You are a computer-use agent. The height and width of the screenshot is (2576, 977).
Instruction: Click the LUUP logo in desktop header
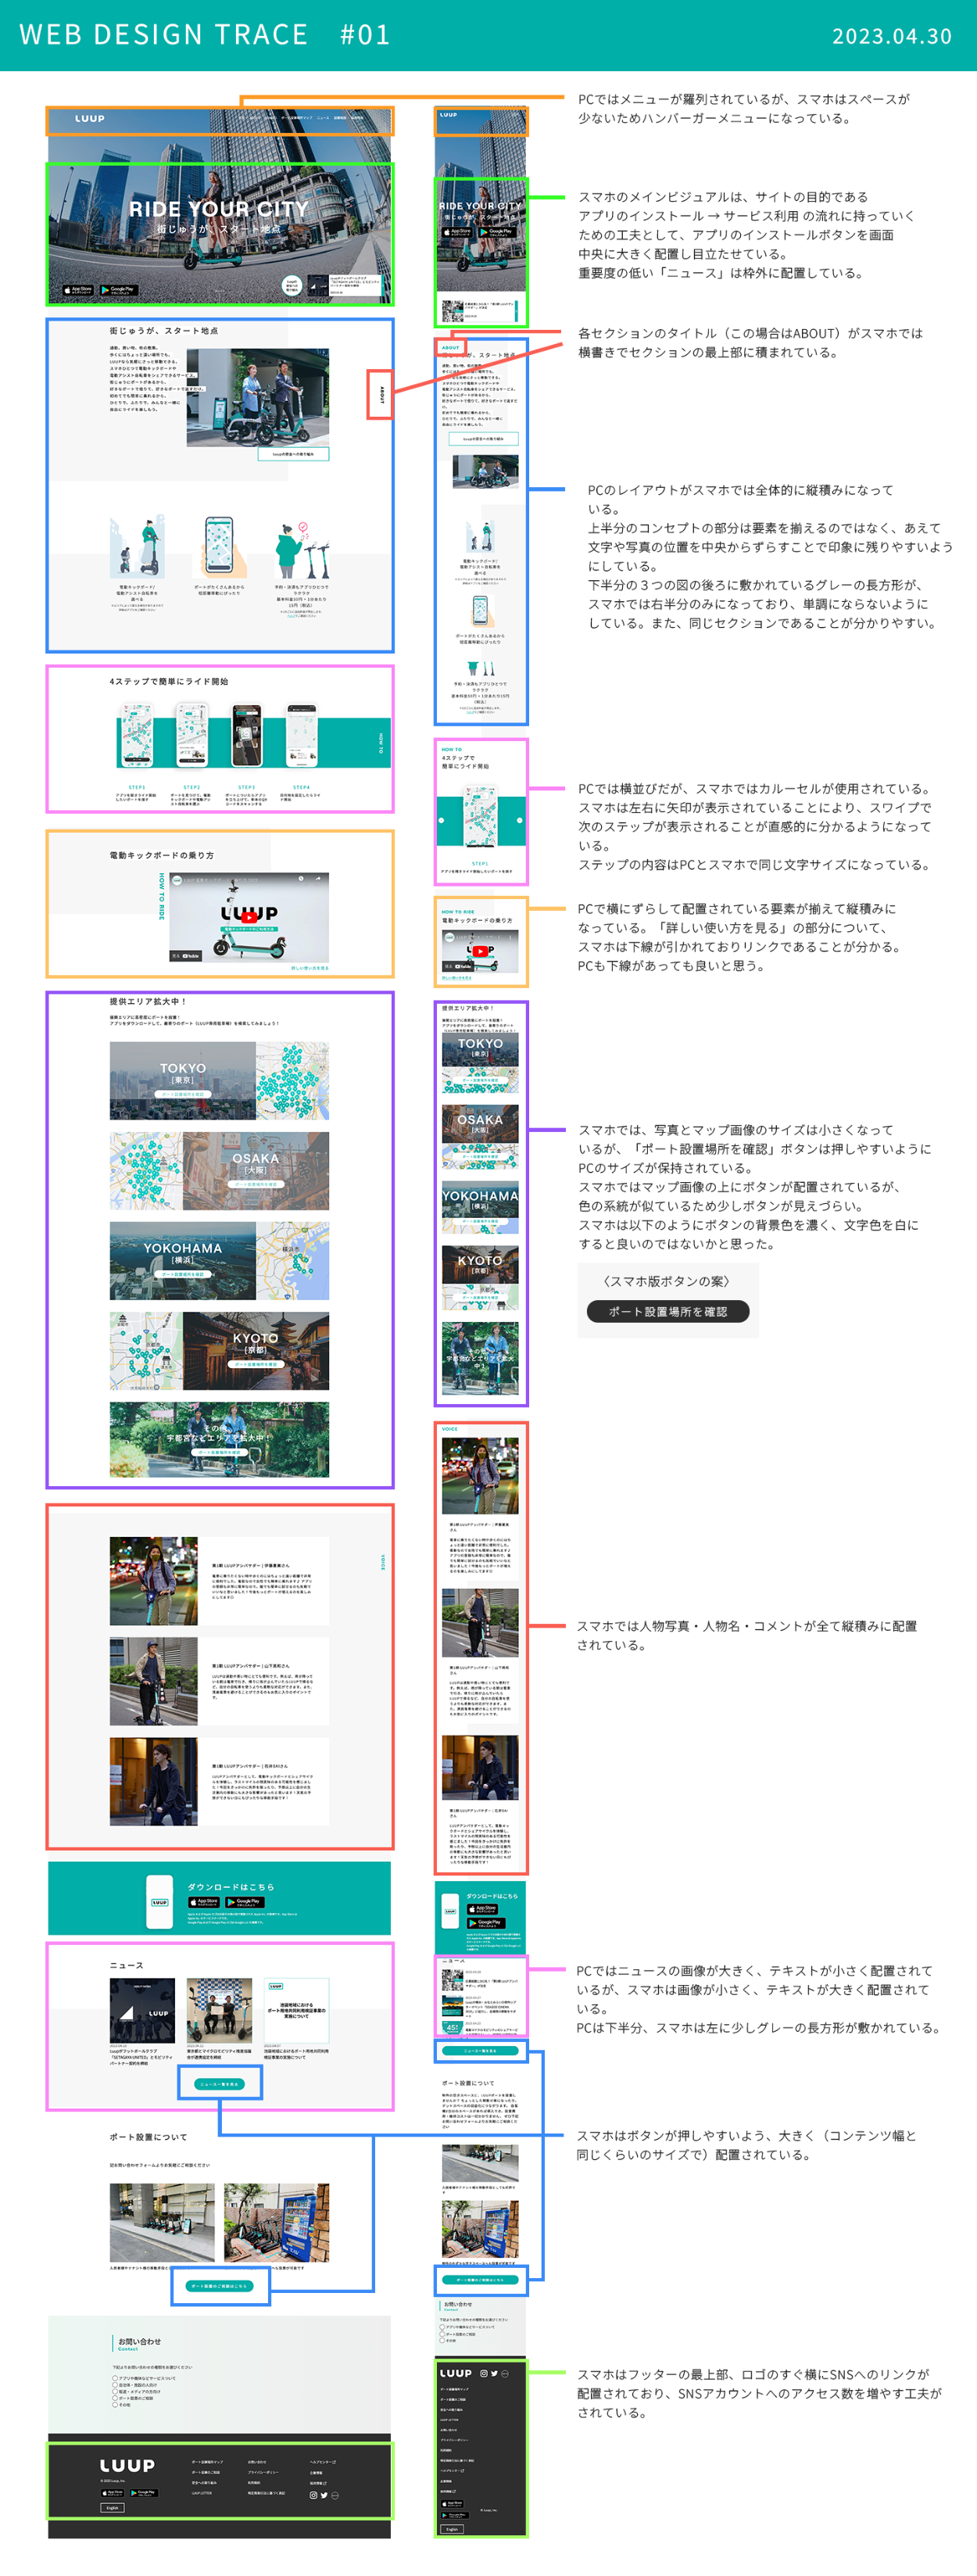coord(90,118)
